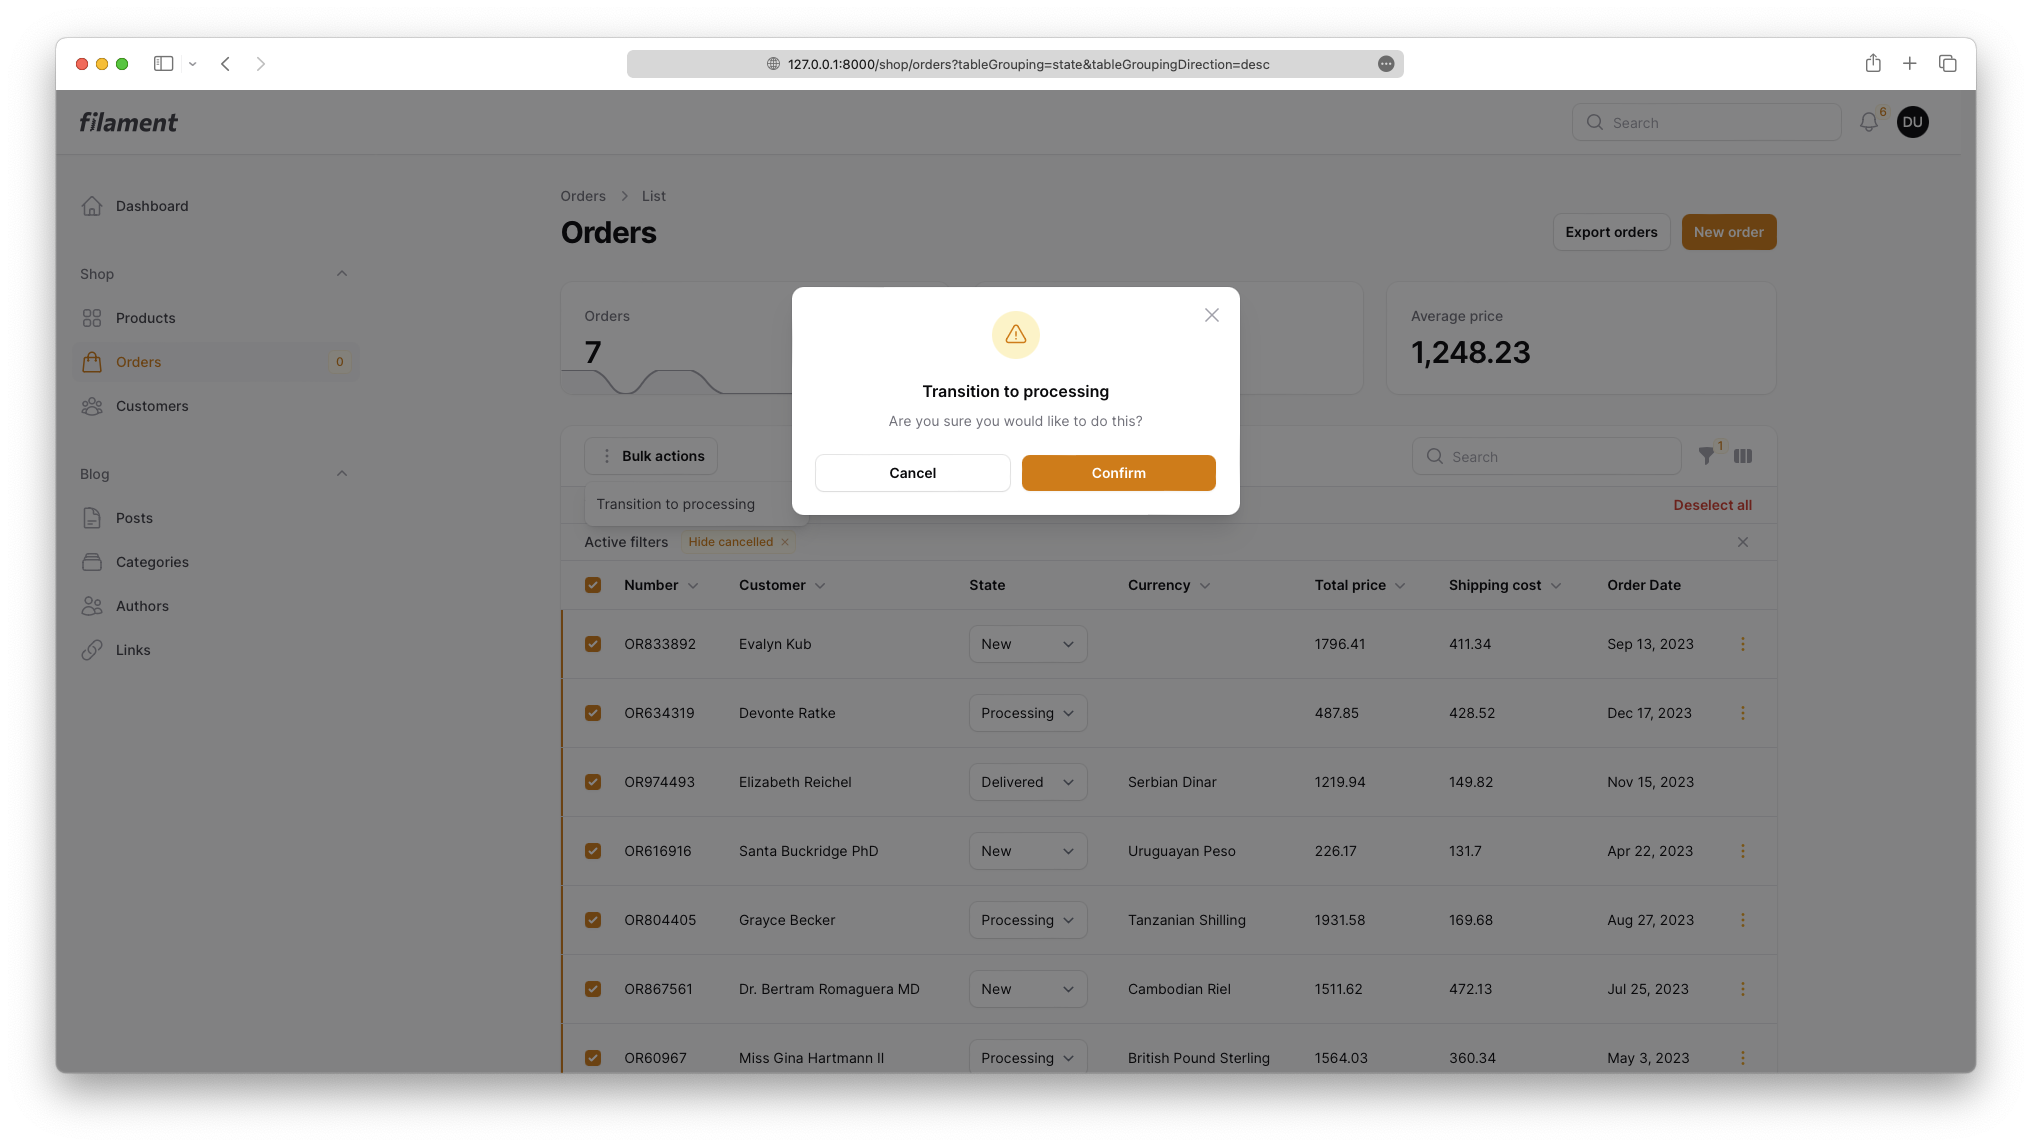Click the notifications bell icon
Image resolution: width=2032 pixels, height=1147 pixels.
pyautogui.click(x=1869, y=121)
